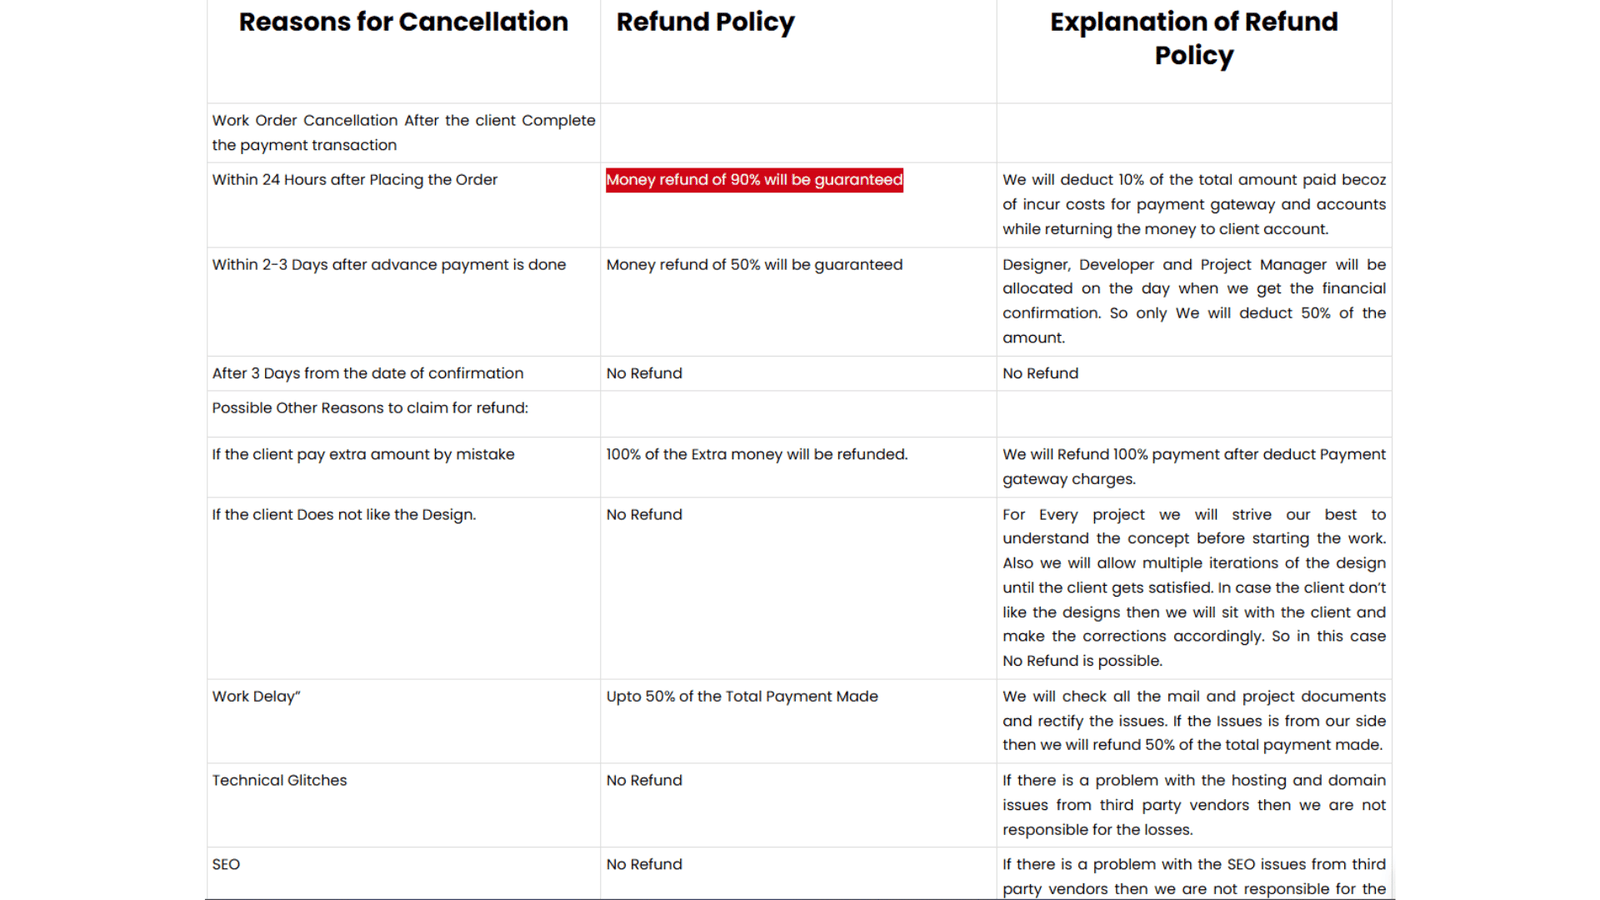The width and height of the screenshot is (1600, 900).
Task: Click 'No Refund' beside Technical Glitches
Action: pos(644,780)
